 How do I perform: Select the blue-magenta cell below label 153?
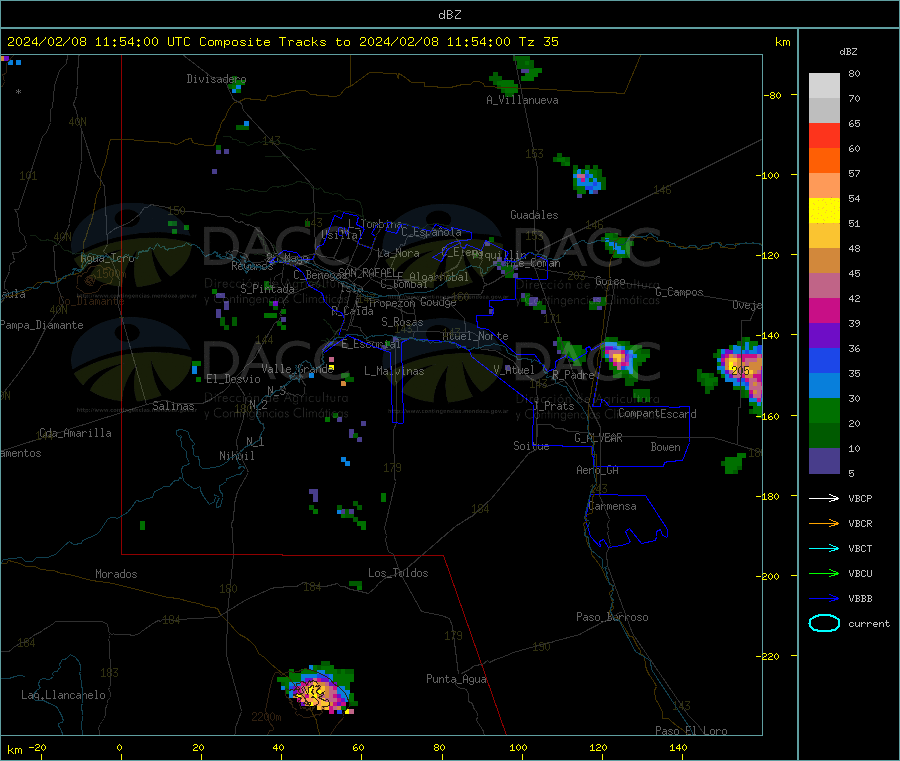(588, 180)
